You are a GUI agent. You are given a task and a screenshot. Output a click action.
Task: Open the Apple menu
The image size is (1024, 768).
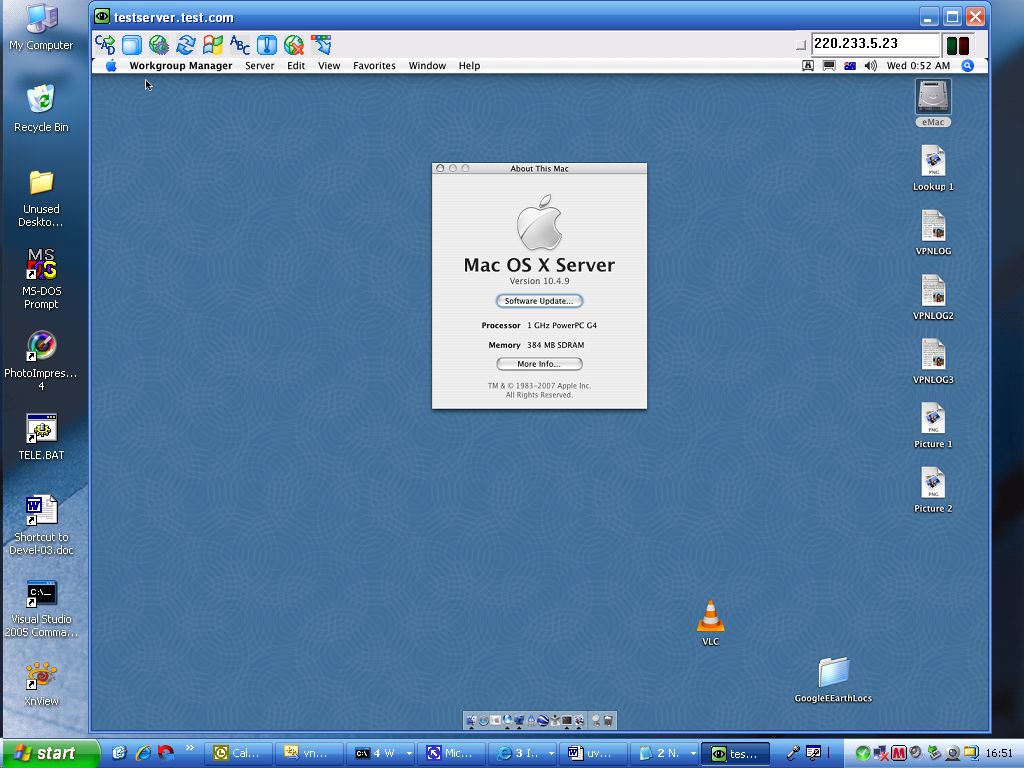point(111,66)
